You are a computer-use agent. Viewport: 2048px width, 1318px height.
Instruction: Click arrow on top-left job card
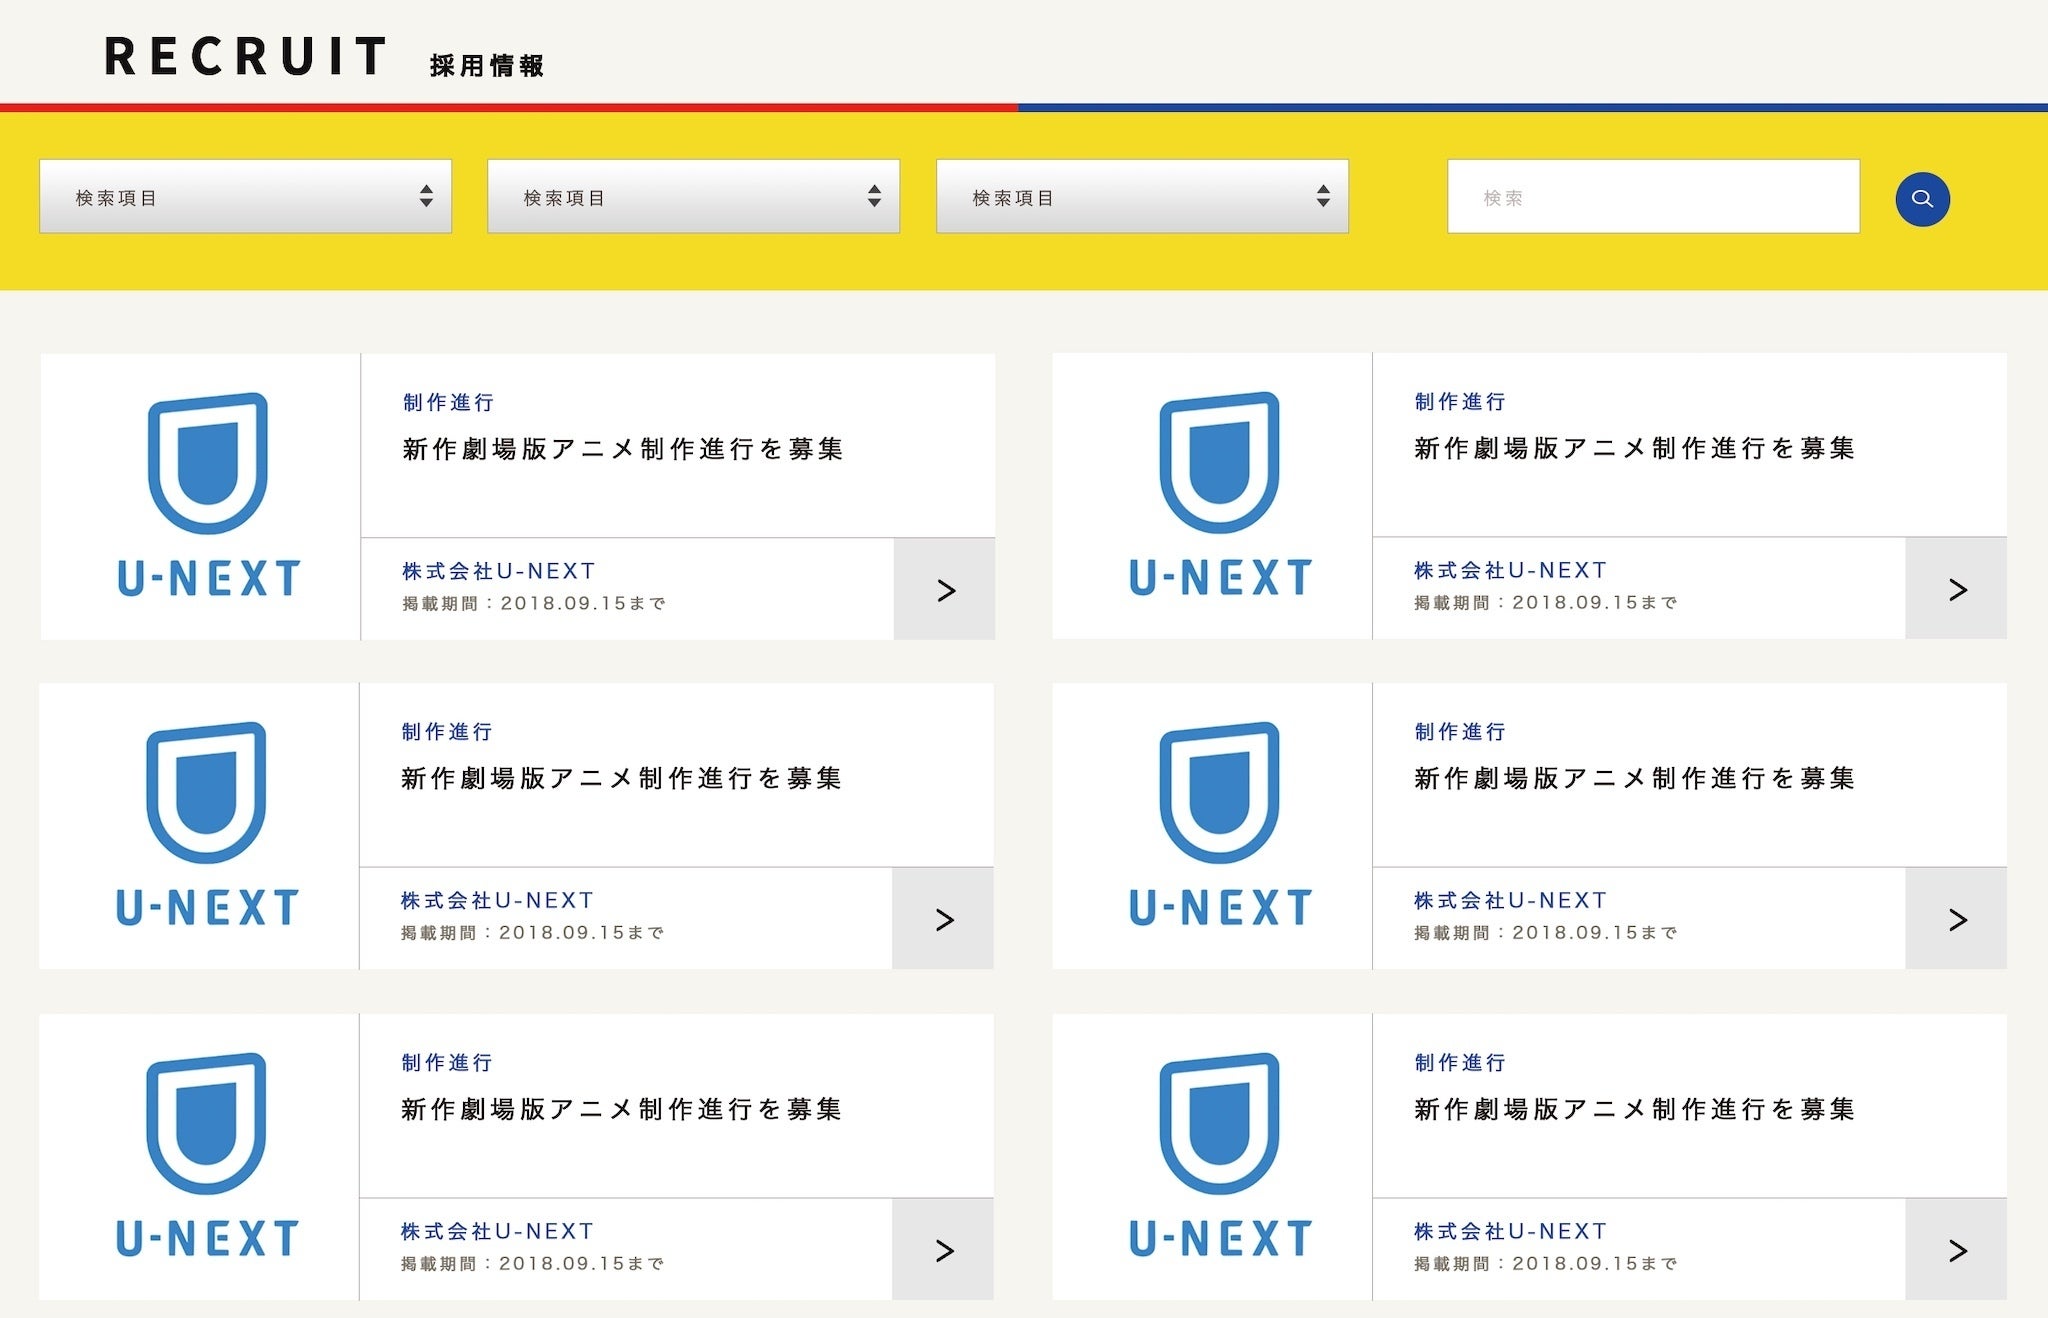click(945, 590)
